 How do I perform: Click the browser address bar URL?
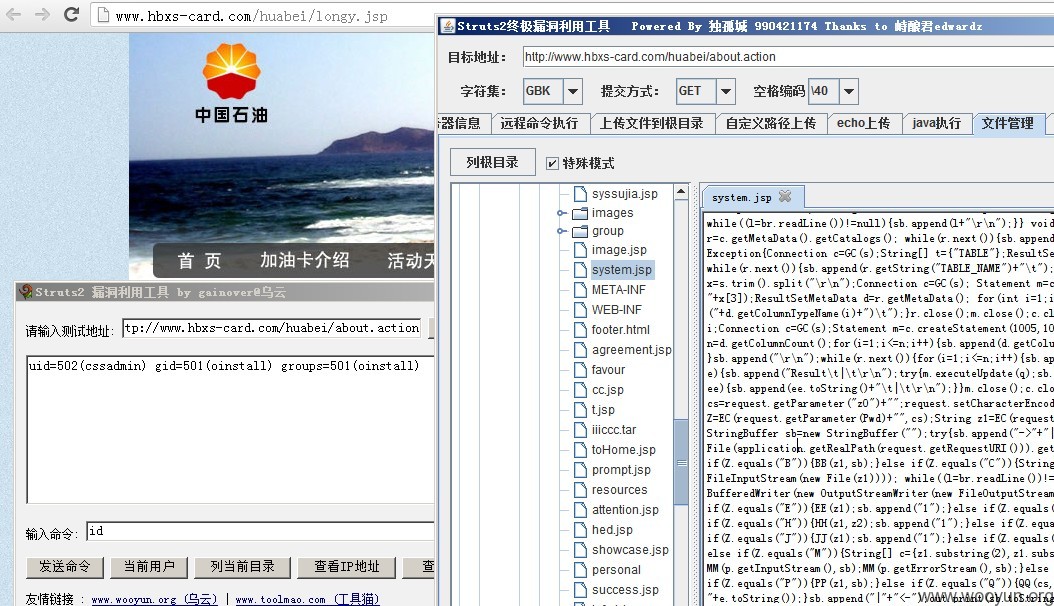251,16
